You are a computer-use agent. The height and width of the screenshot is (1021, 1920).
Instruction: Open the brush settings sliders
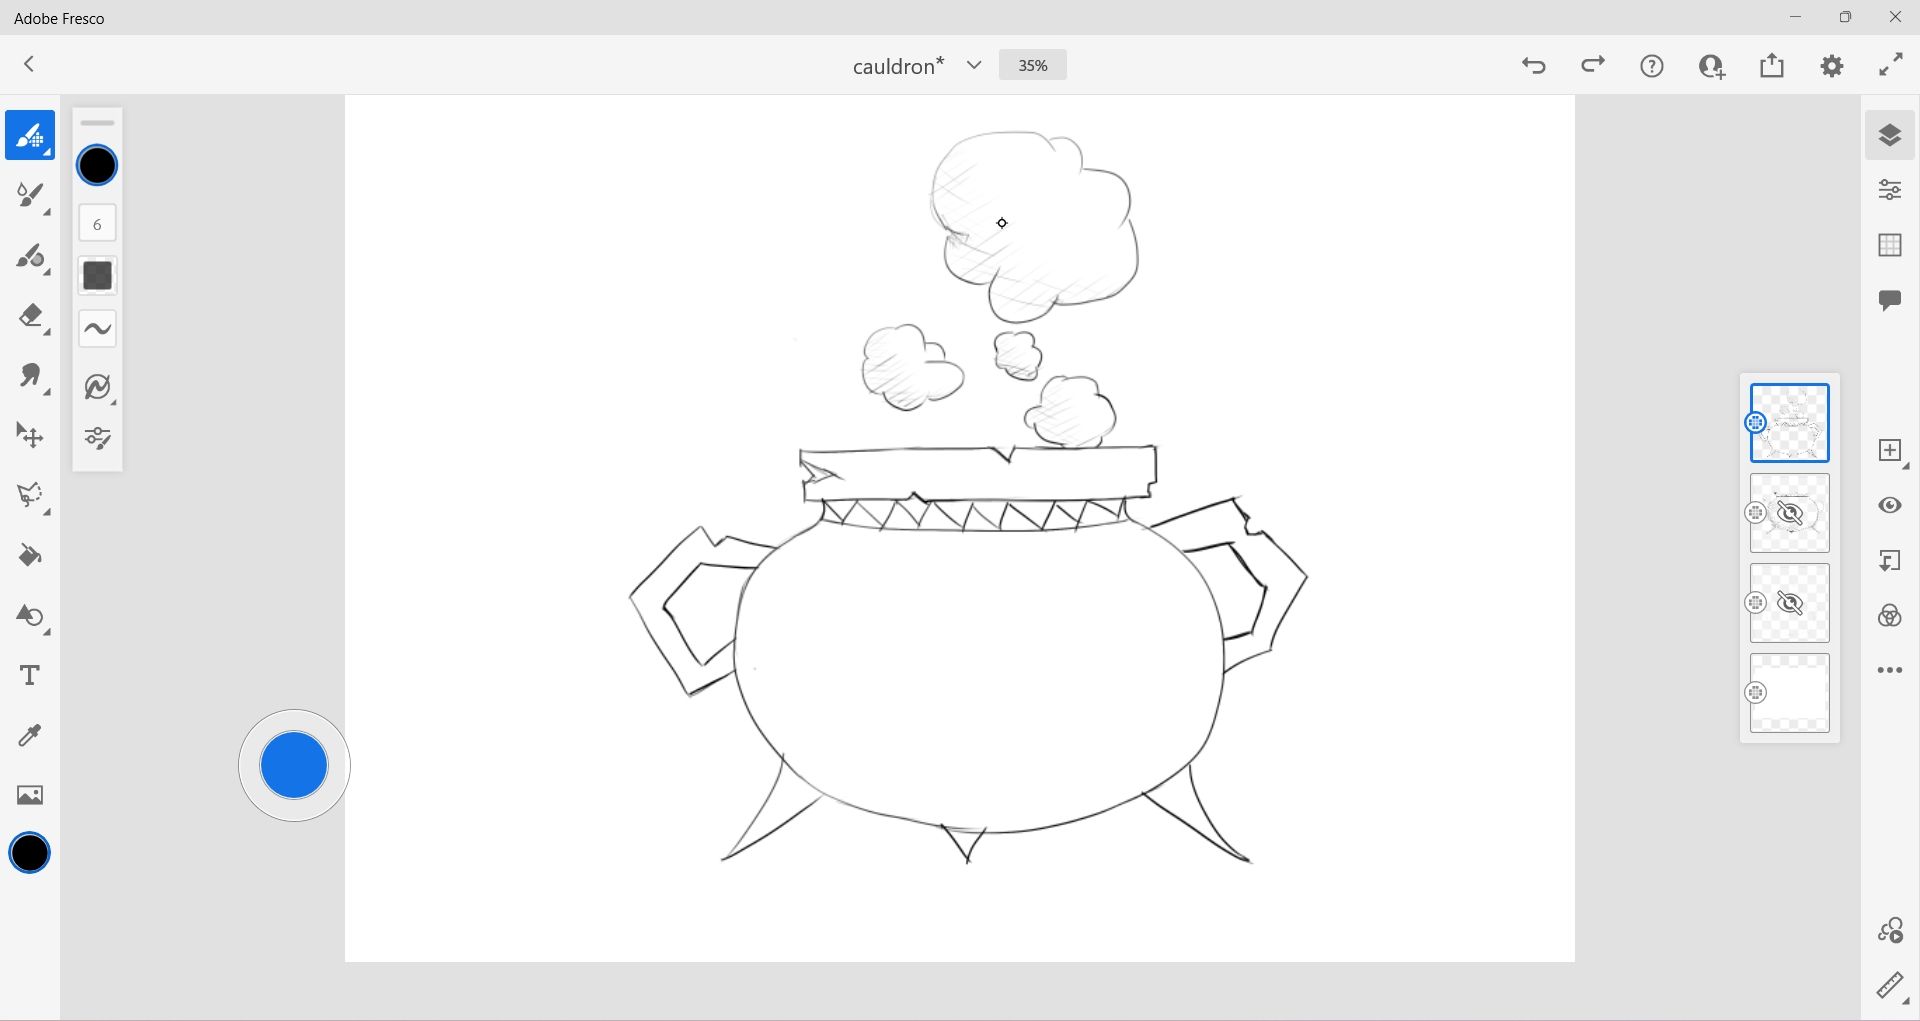tap(97, 438)
